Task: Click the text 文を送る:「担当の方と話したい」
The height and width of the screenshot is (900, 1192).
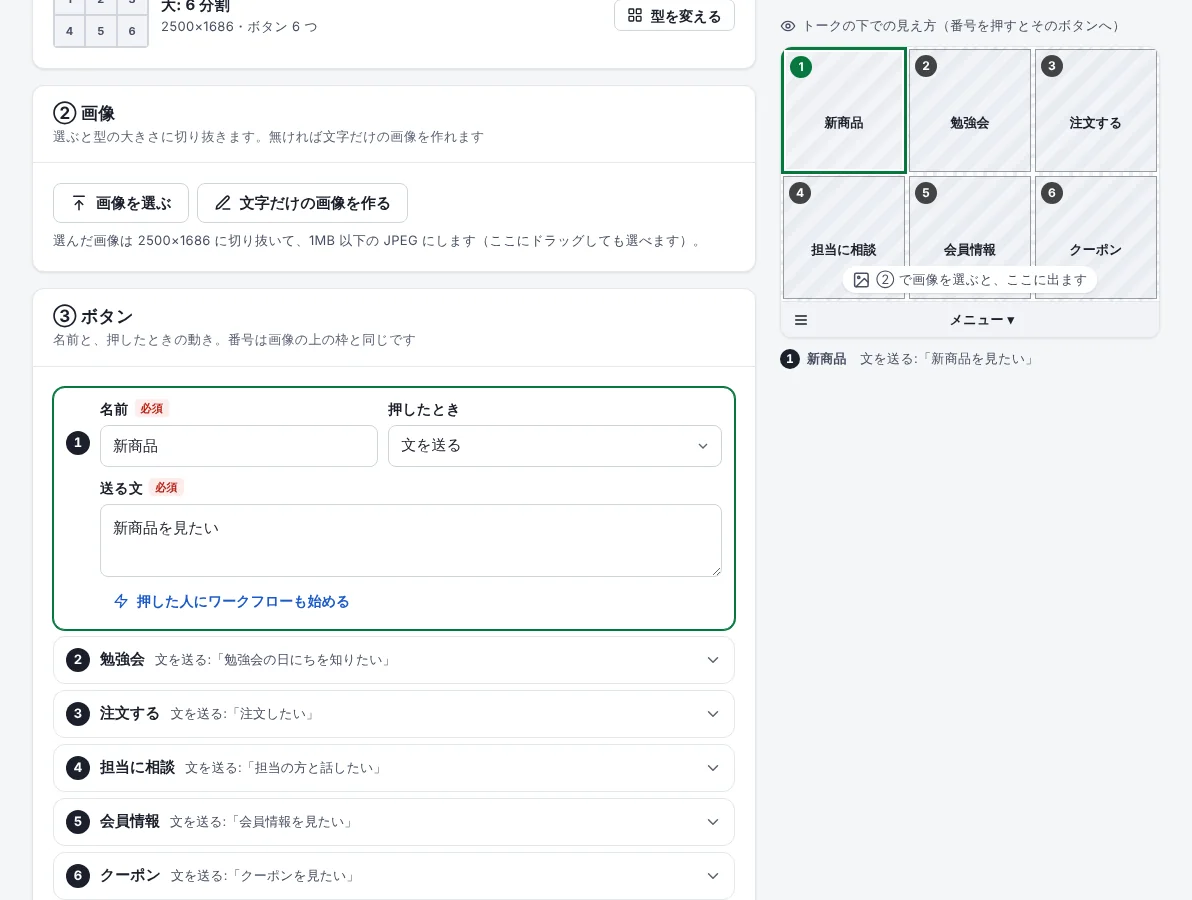Action: [x=283, y=768]
